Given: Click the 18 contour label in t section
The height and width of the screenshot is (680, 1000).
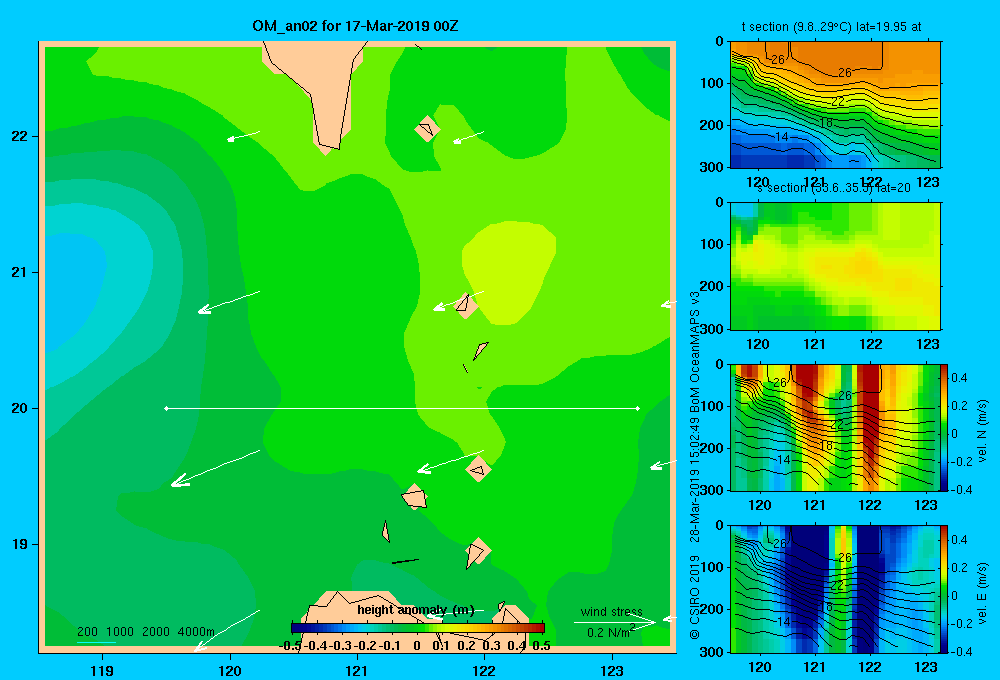Looking at the screenshot, I should pos(826,122).
